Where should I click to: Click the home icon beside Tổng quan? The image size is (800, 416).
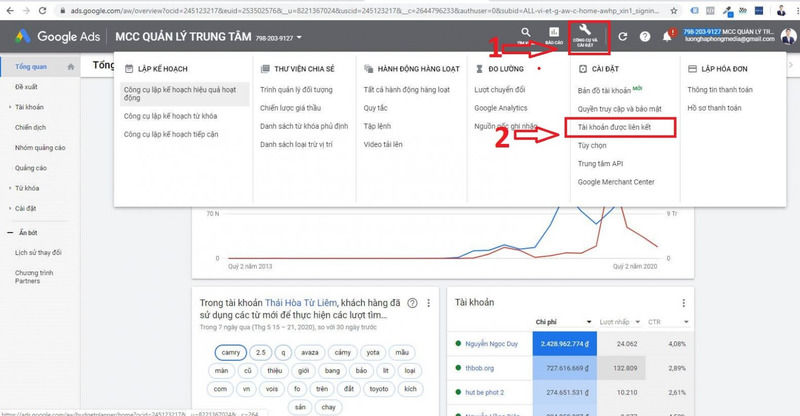pyautogui.click(x=69, y=66)
